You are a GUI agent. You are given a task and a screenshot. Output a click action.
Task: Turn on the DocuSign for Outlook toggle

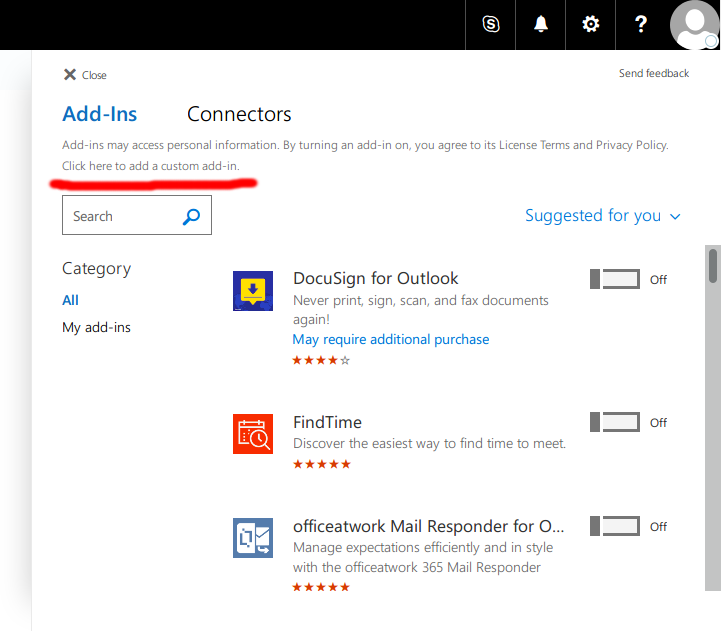click(615, 279)
